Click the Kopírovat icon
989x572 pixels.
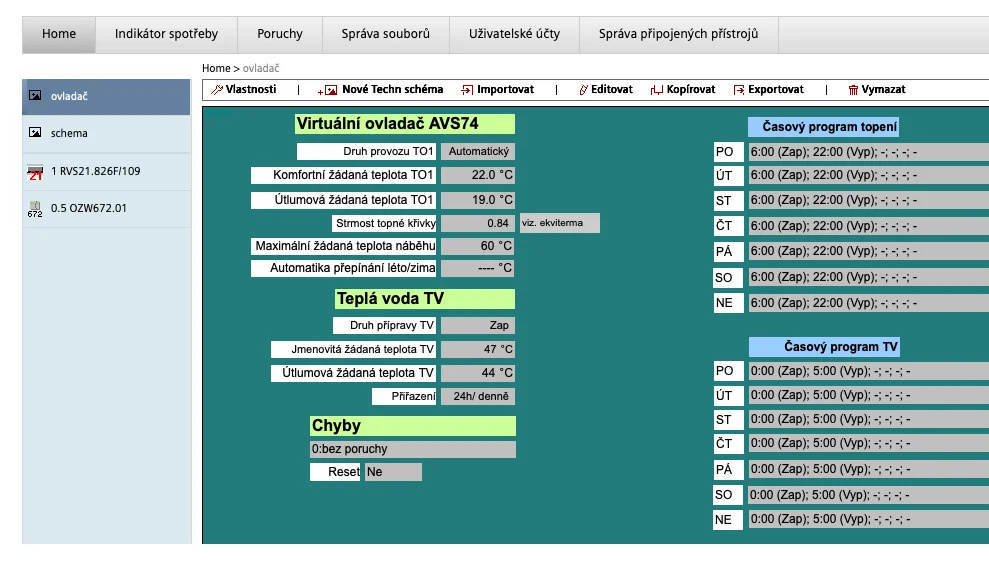tap(657, 90)
